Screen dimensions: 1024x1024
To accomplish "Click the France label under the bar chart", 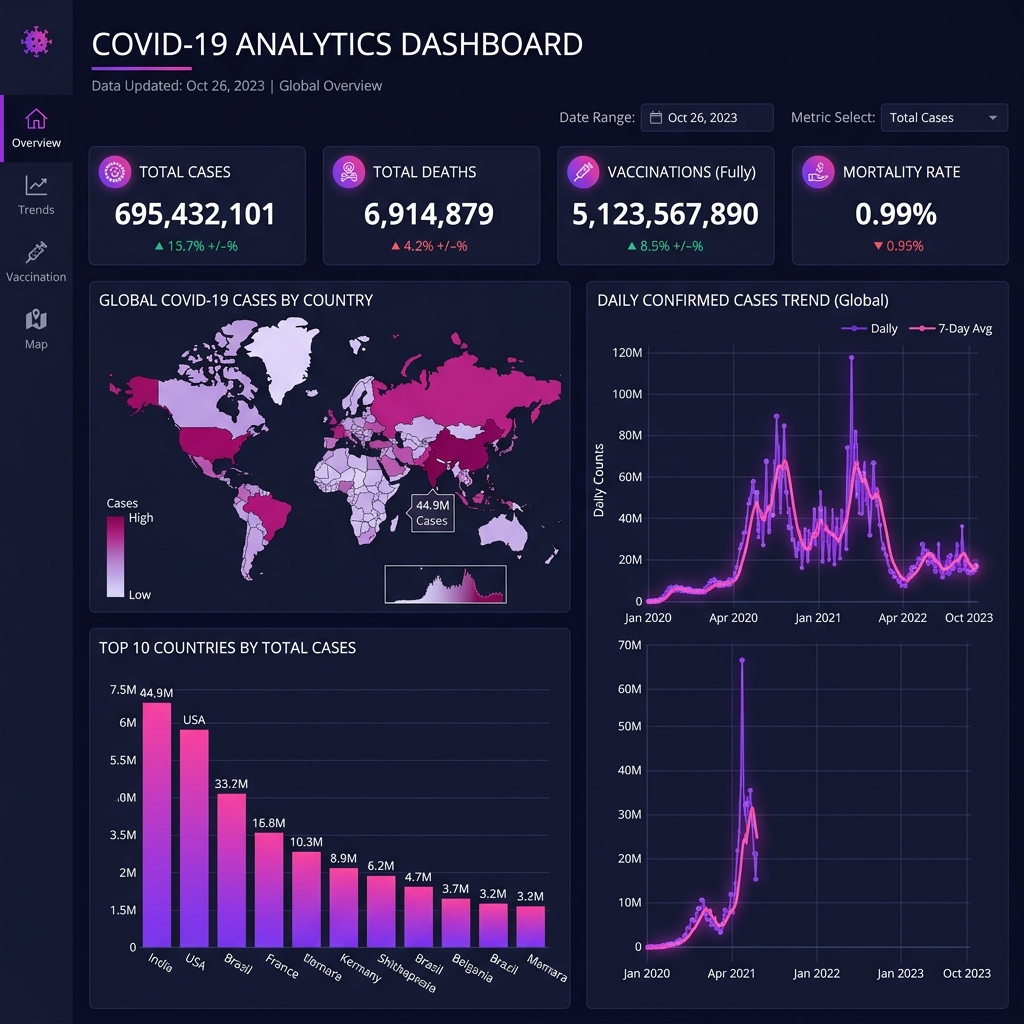I will click(x=281, y=966).
